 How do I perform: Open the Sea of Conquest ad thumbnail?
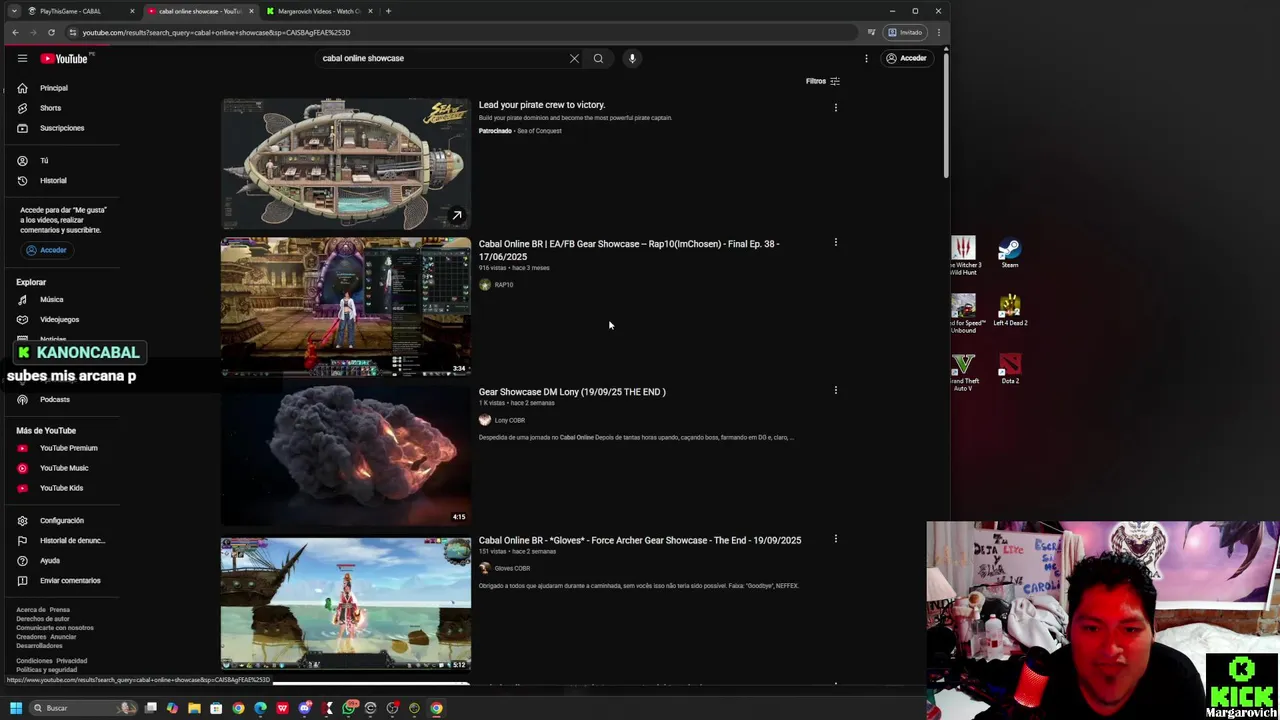pos(346,164)
